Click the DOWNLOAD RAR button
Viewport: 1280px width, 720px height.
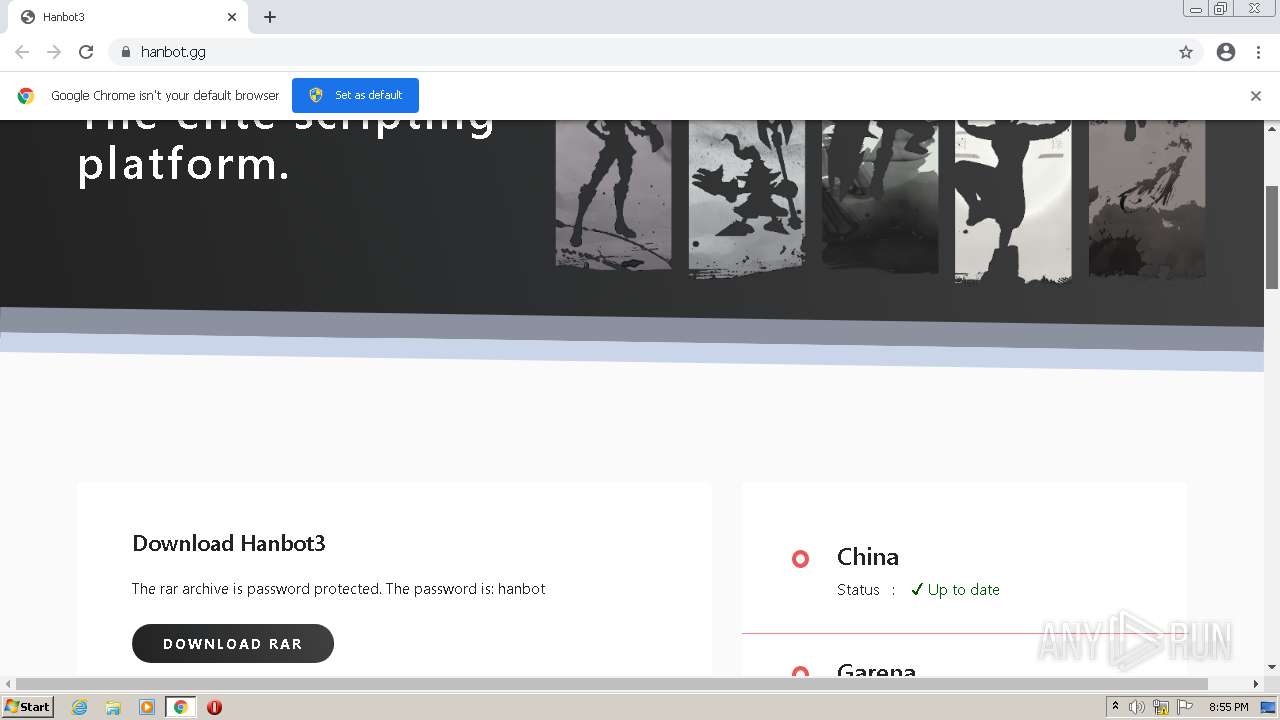[233, 643]
